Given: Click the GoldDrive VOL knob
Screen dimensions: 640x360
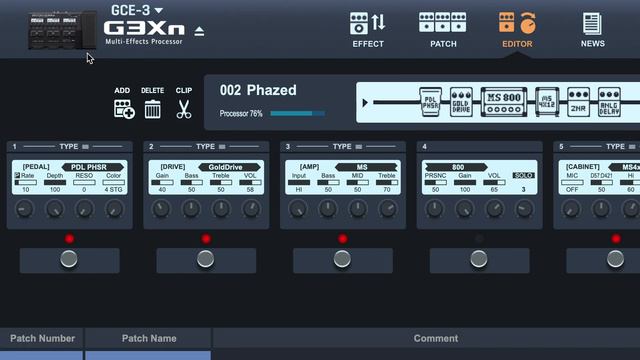Looking at the screenshot, I should (251, 209).
